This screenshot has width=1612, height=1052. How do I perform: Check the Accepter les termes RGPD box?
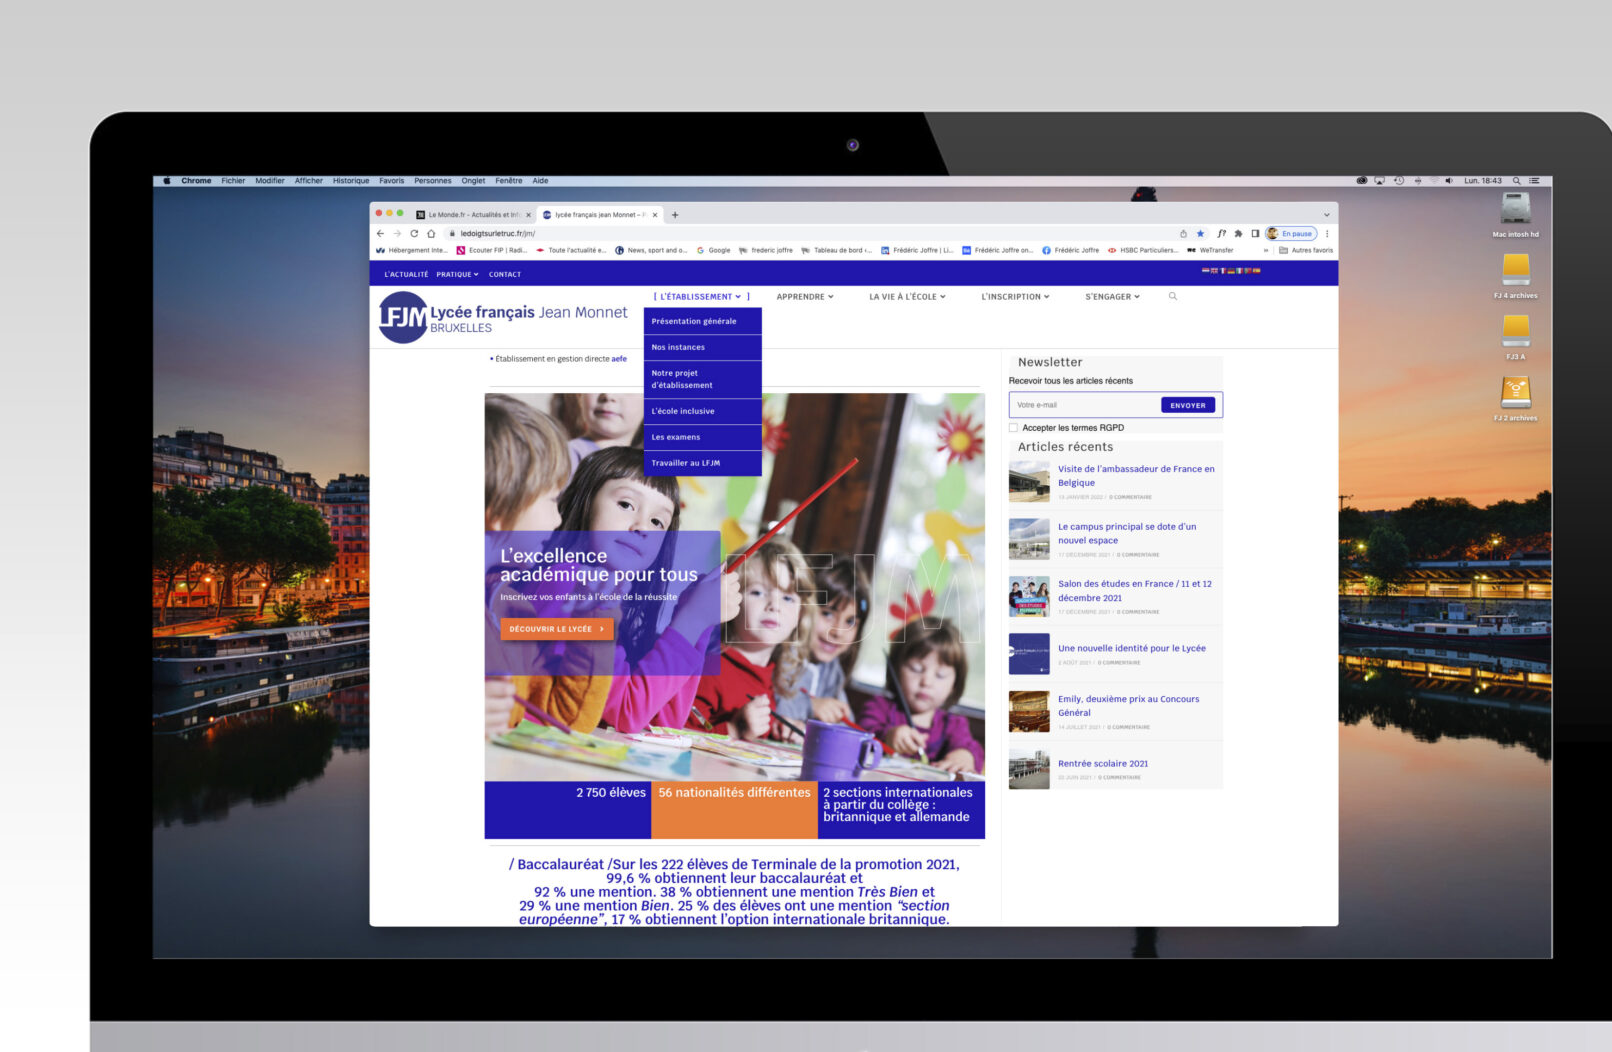pyautogui.click(x=1014, y=428)
